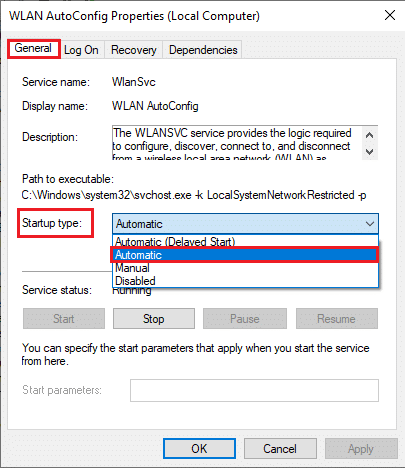Click the description box scroll-up arrow

click(369, 135)
